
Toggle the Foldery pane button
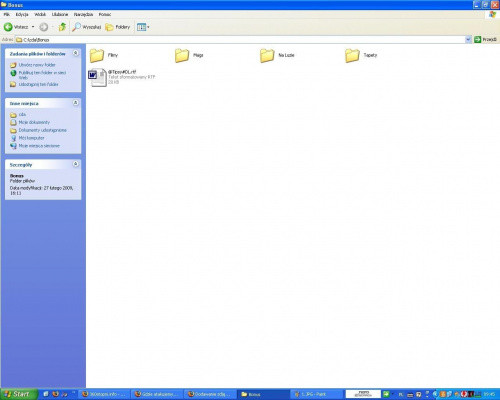tap(118, 27)
